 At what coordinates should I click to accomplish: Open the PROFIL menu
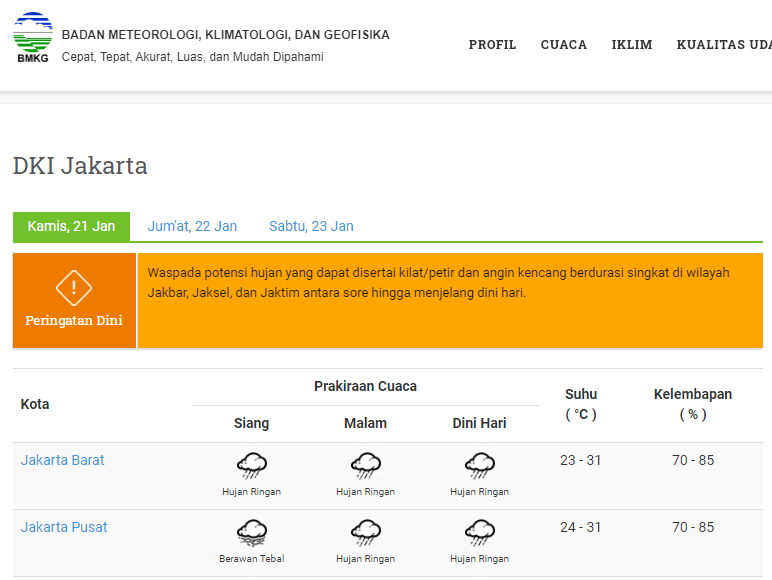coord(492,45)
